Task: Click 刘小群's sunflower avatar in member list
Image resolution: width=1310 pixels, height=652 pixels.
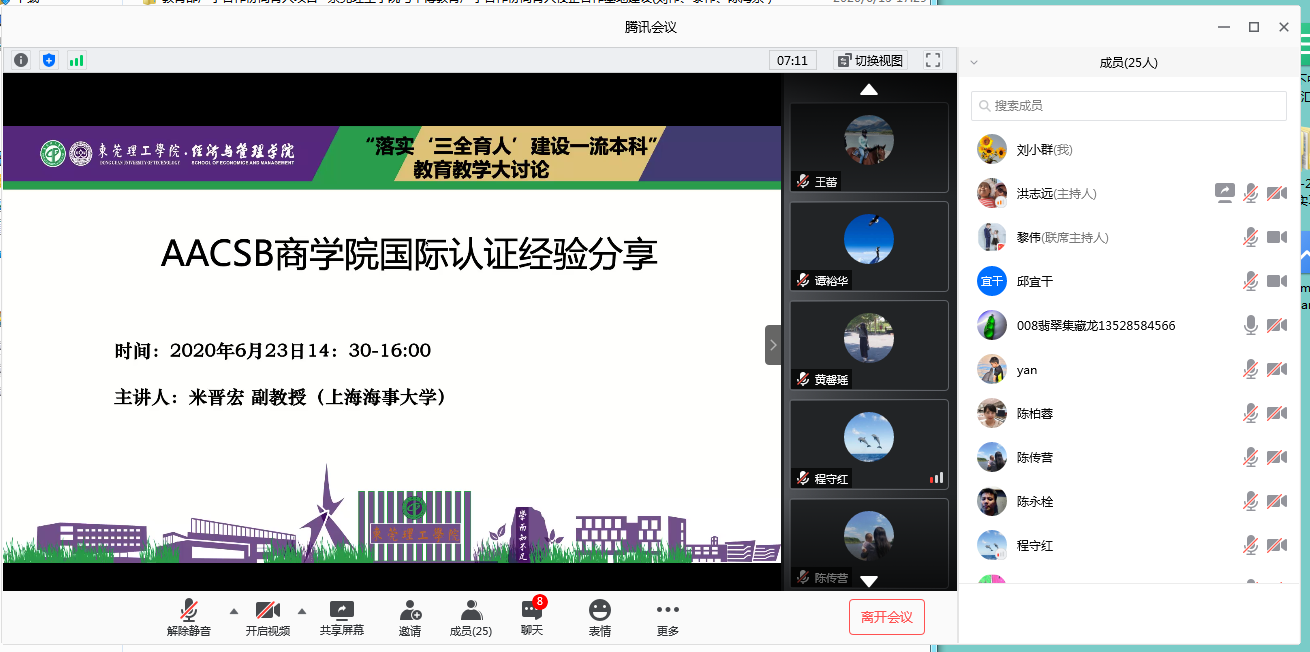Action: coord(992,149)
